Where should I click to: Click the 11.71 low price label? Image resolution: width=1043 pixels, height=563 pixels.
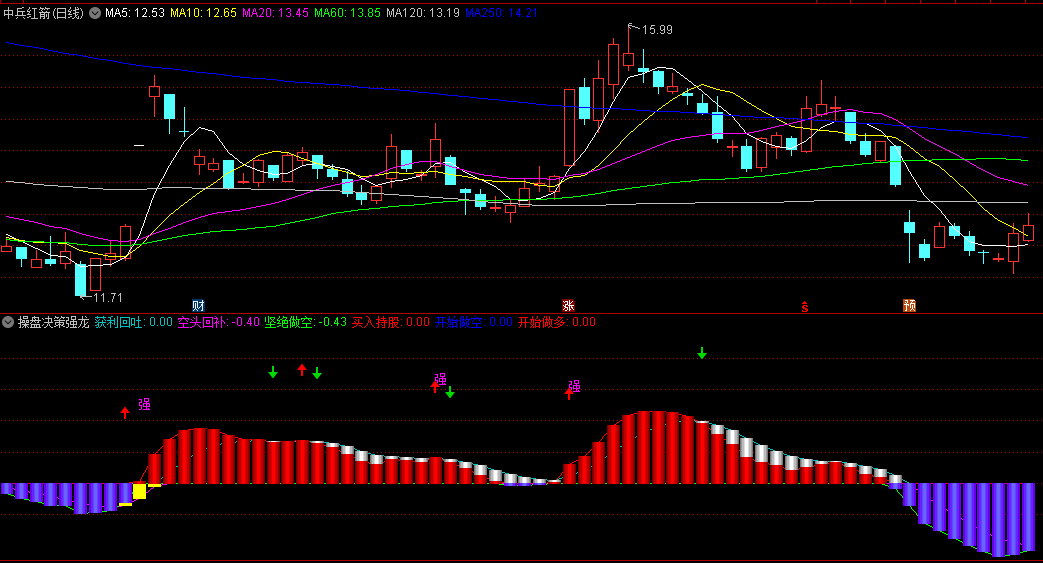point(108,297)
